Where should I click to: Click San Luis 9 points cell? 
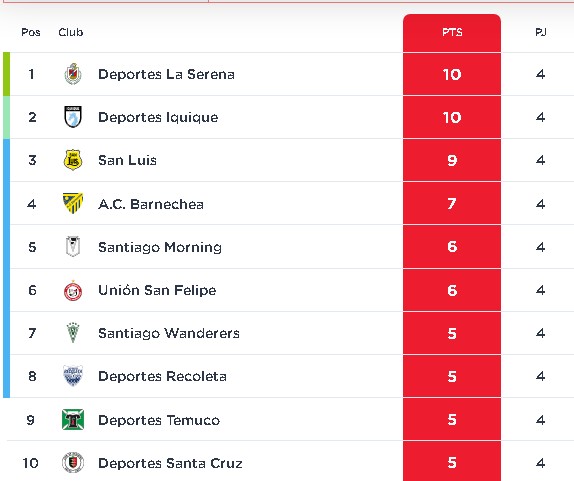pos(452,160)
